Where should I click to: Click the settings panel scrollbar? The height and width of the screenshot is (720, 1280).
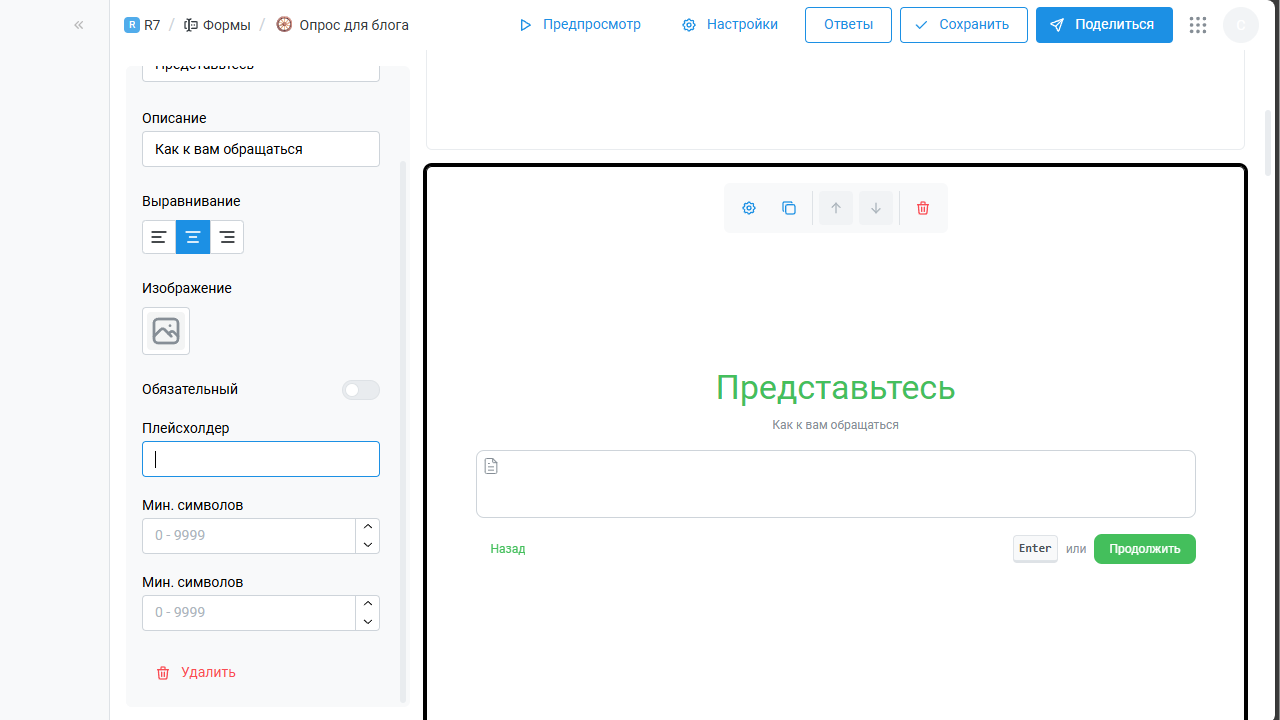tap(403, 430)
